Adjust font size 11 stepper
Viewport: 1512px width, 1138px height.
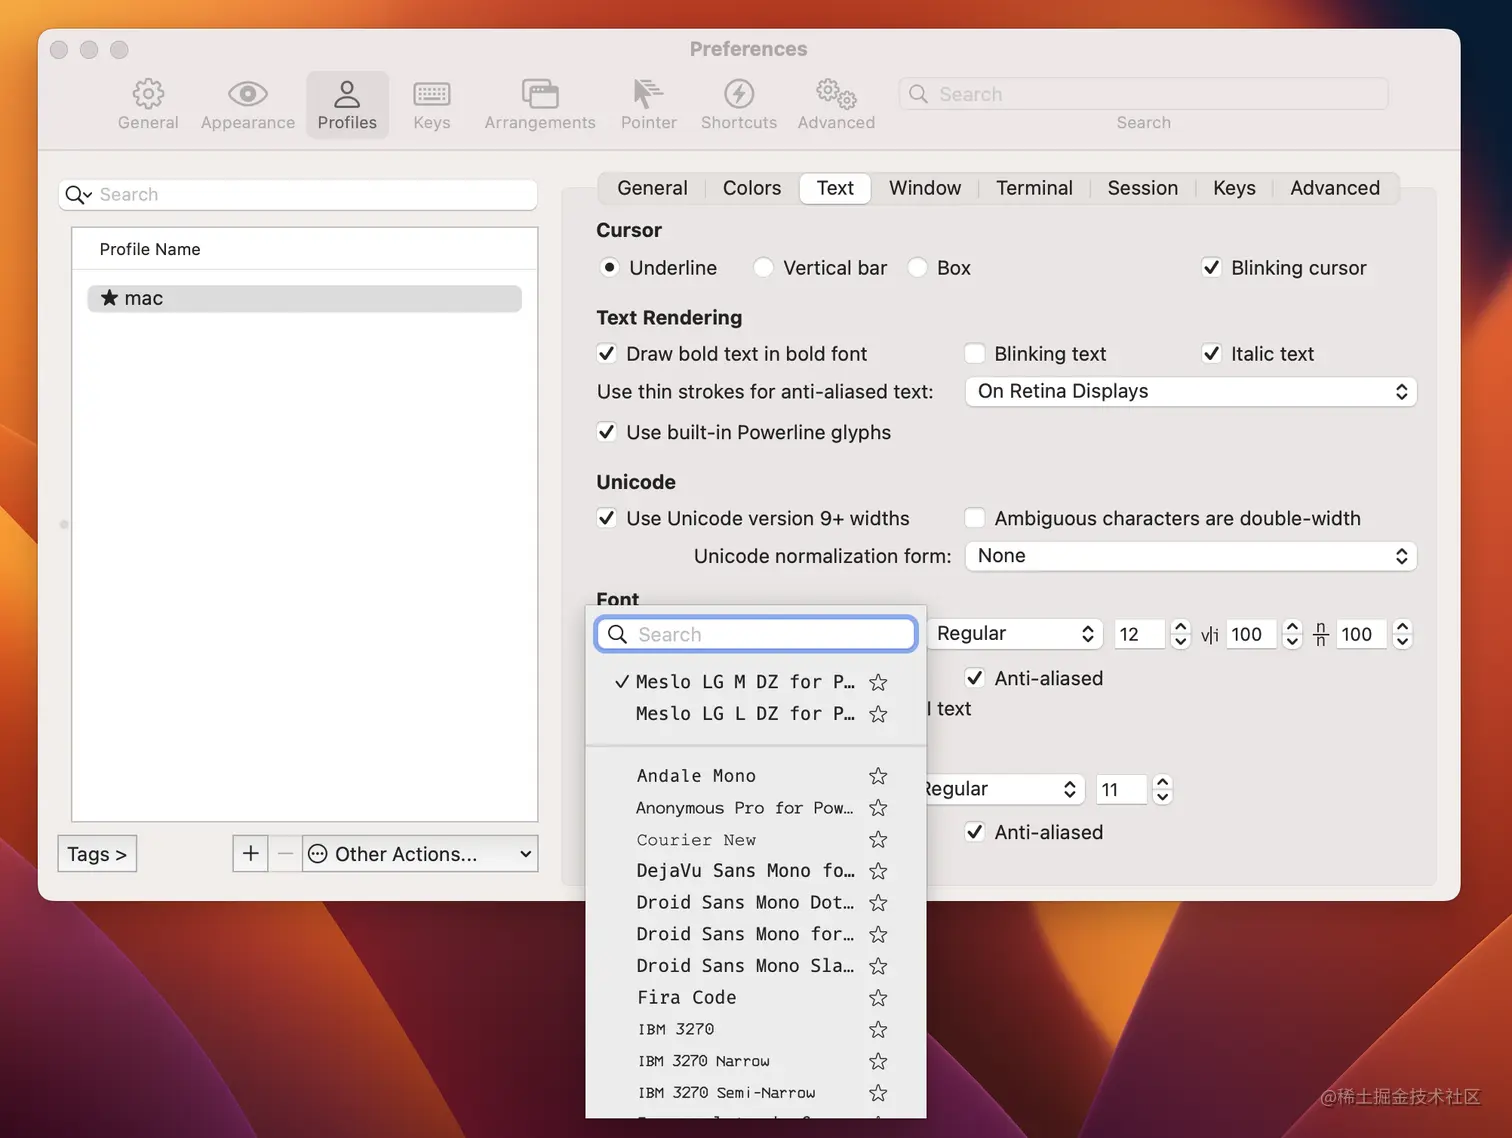point(1162,789)
